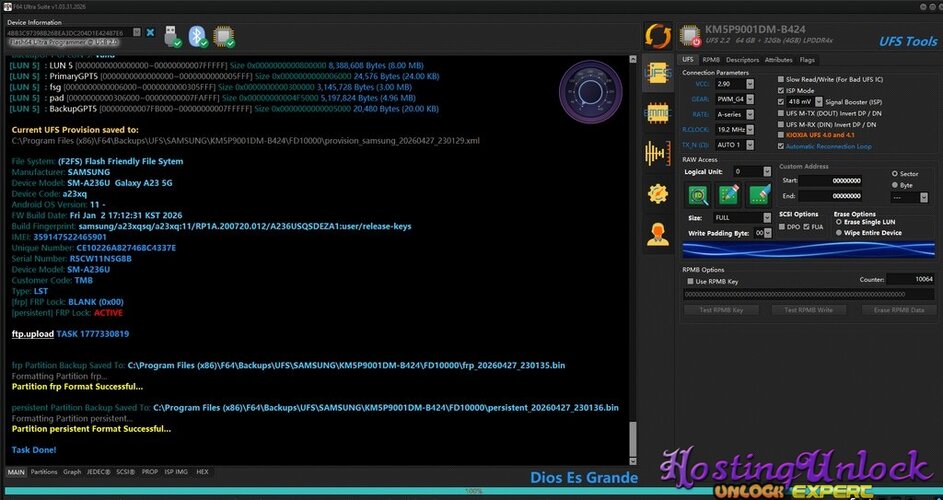Toggle the FUA SCSI option
Image resolution: width=943 pixels, height=500 pixels.
coord(806,227)
